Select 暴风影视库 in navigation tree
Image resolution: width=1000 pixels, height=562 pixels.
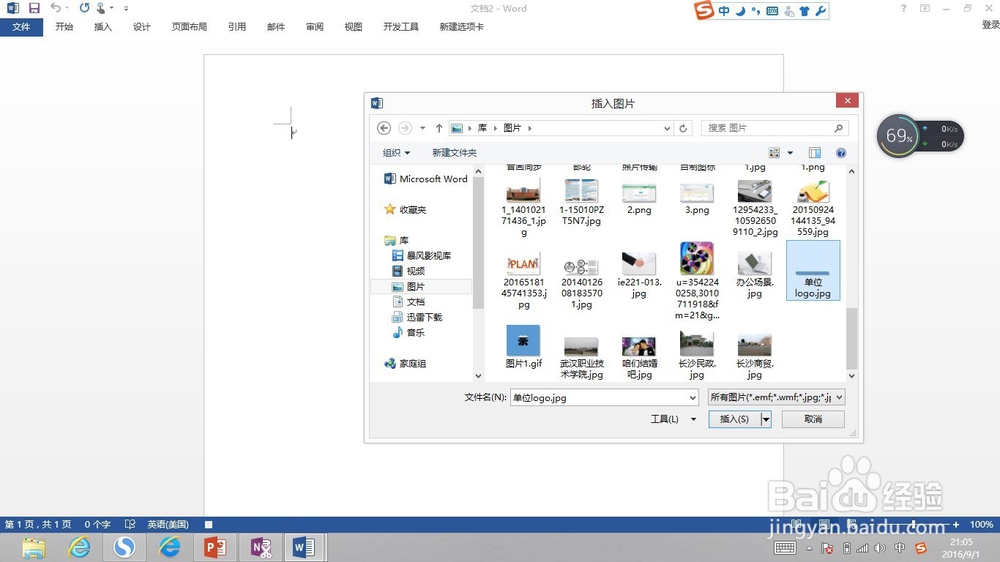click(x=422, y=256)
